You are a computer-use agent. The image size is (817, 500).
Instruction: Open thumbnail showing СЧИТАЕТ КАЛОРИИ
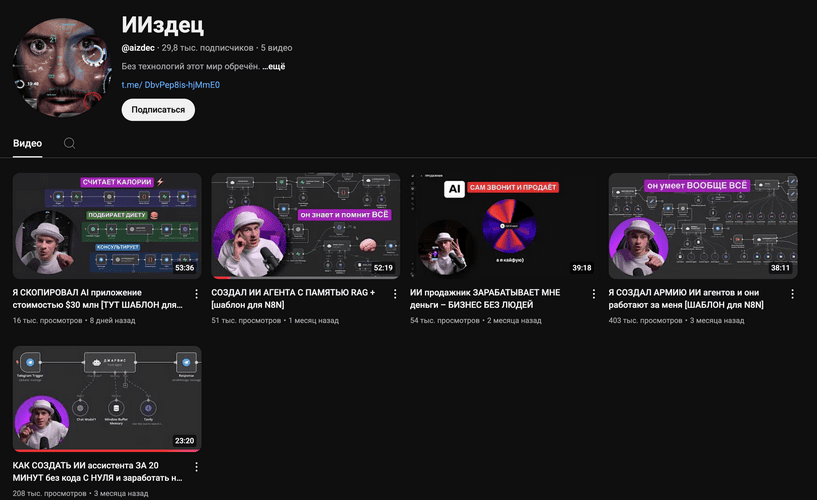pyautogui.click(x=106, y=225)
